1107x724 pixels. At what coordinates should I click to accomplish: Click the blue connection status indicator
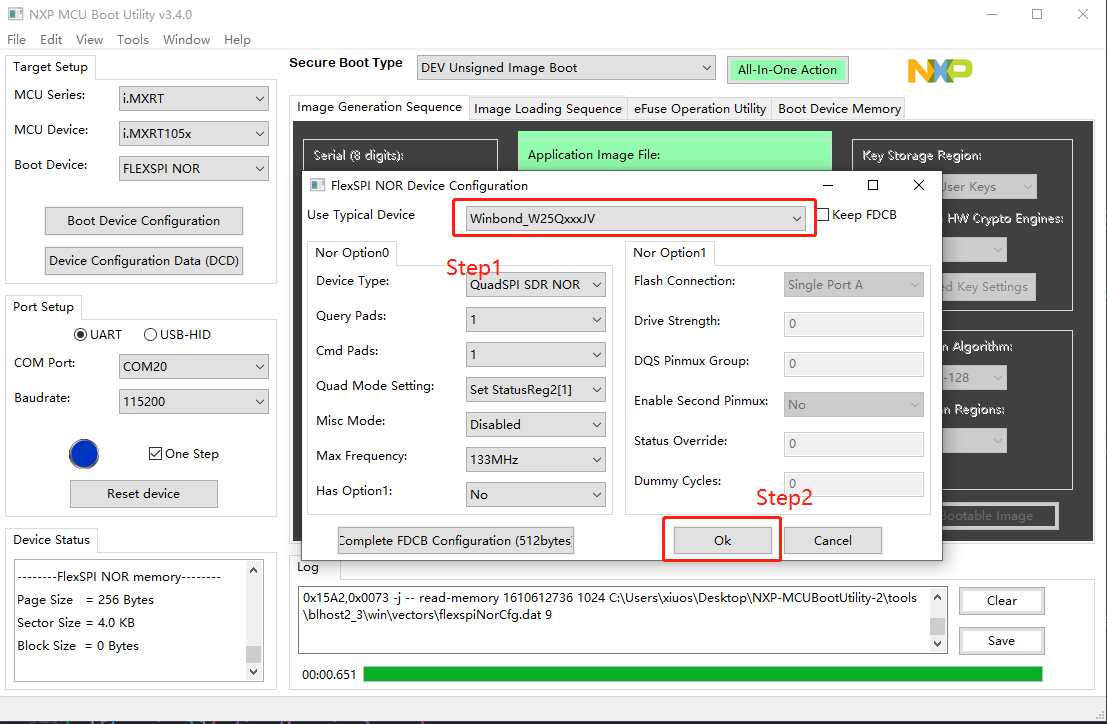(84, 454)
